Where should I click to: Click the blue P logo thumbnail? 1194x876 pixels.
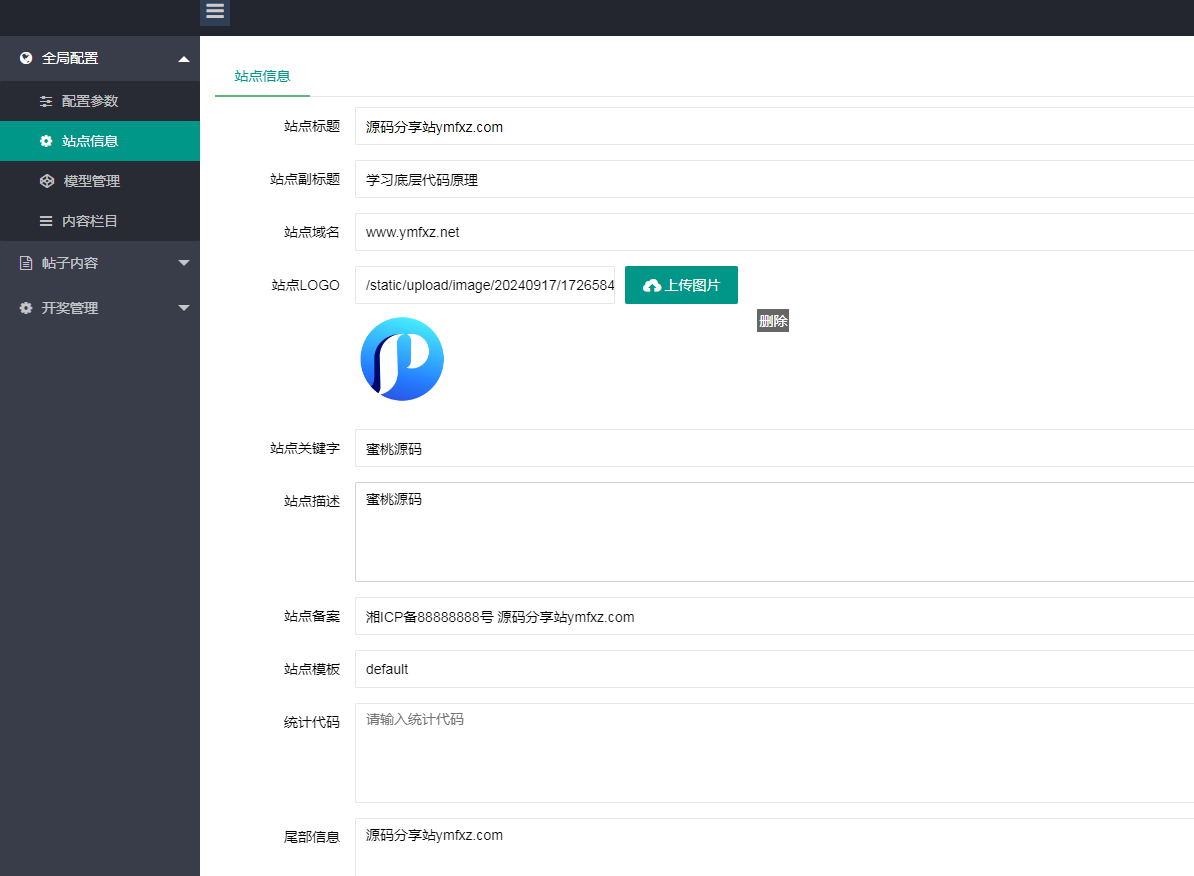(402, 359)
